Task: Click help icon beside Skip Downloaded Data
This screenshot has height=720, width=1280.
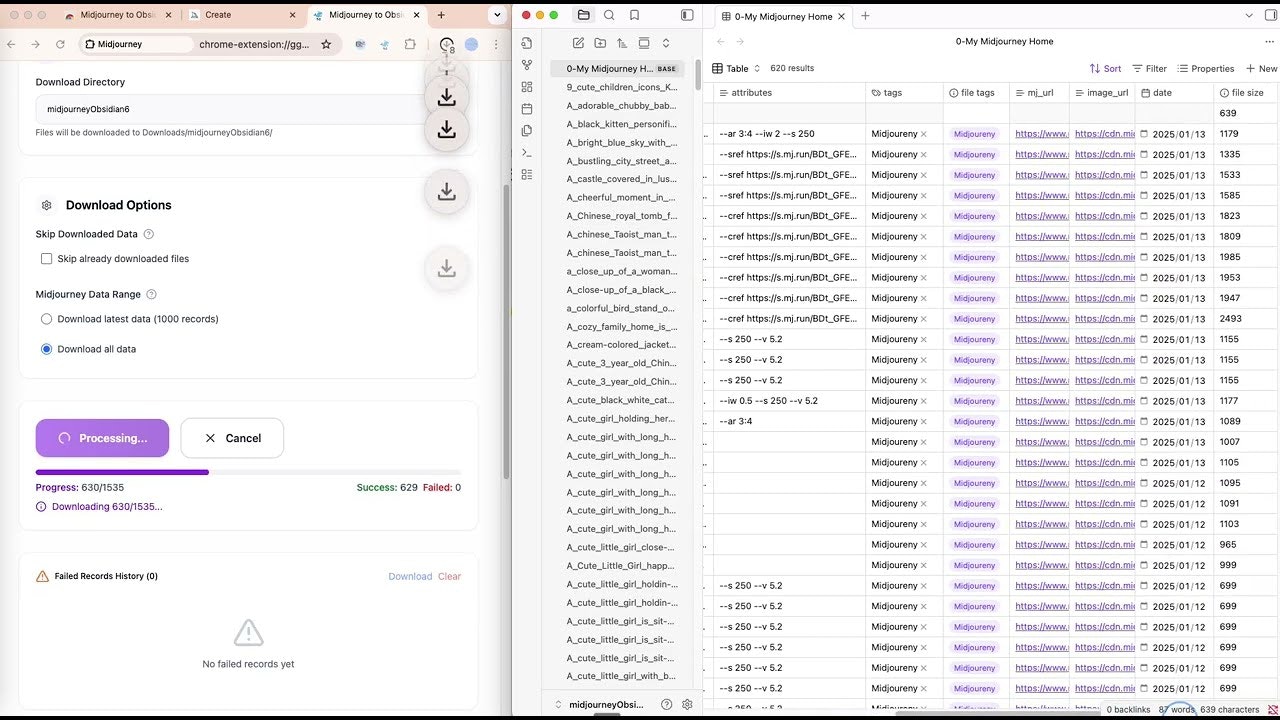Action: click(149, 234)
